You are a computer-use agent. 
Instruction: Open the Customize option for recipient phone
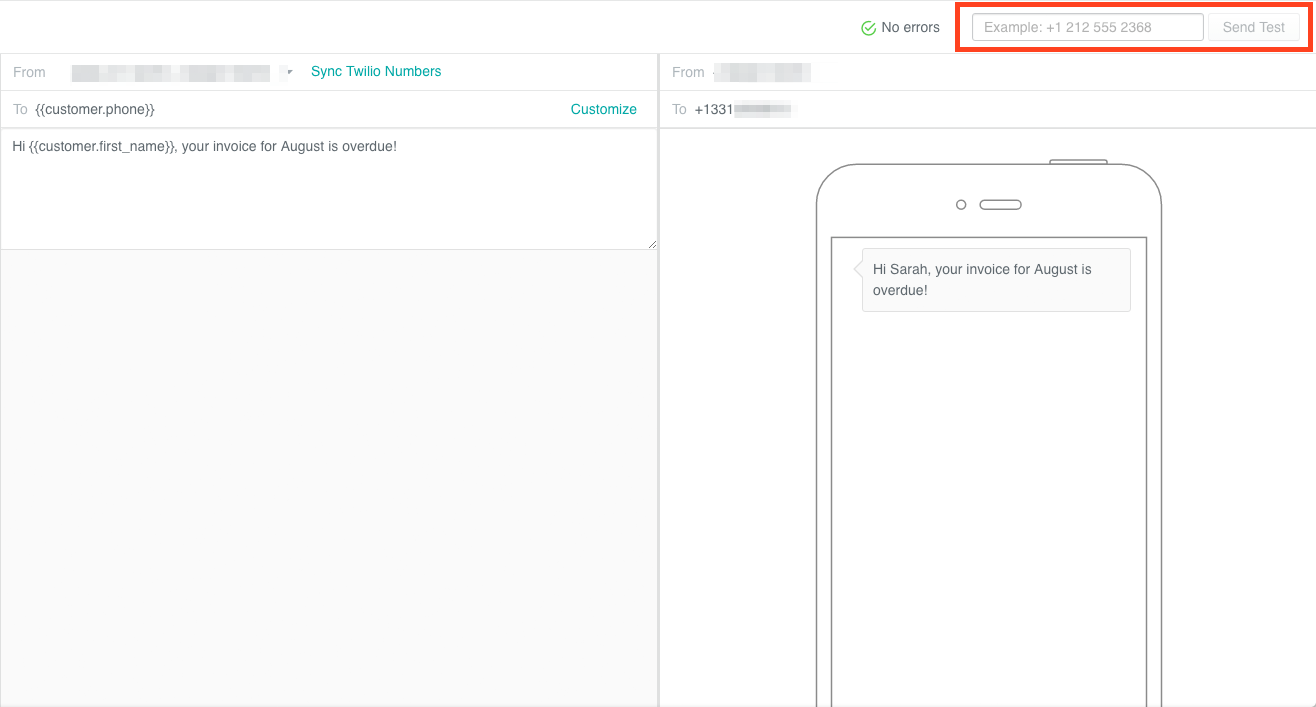click(x=603, y=109)
